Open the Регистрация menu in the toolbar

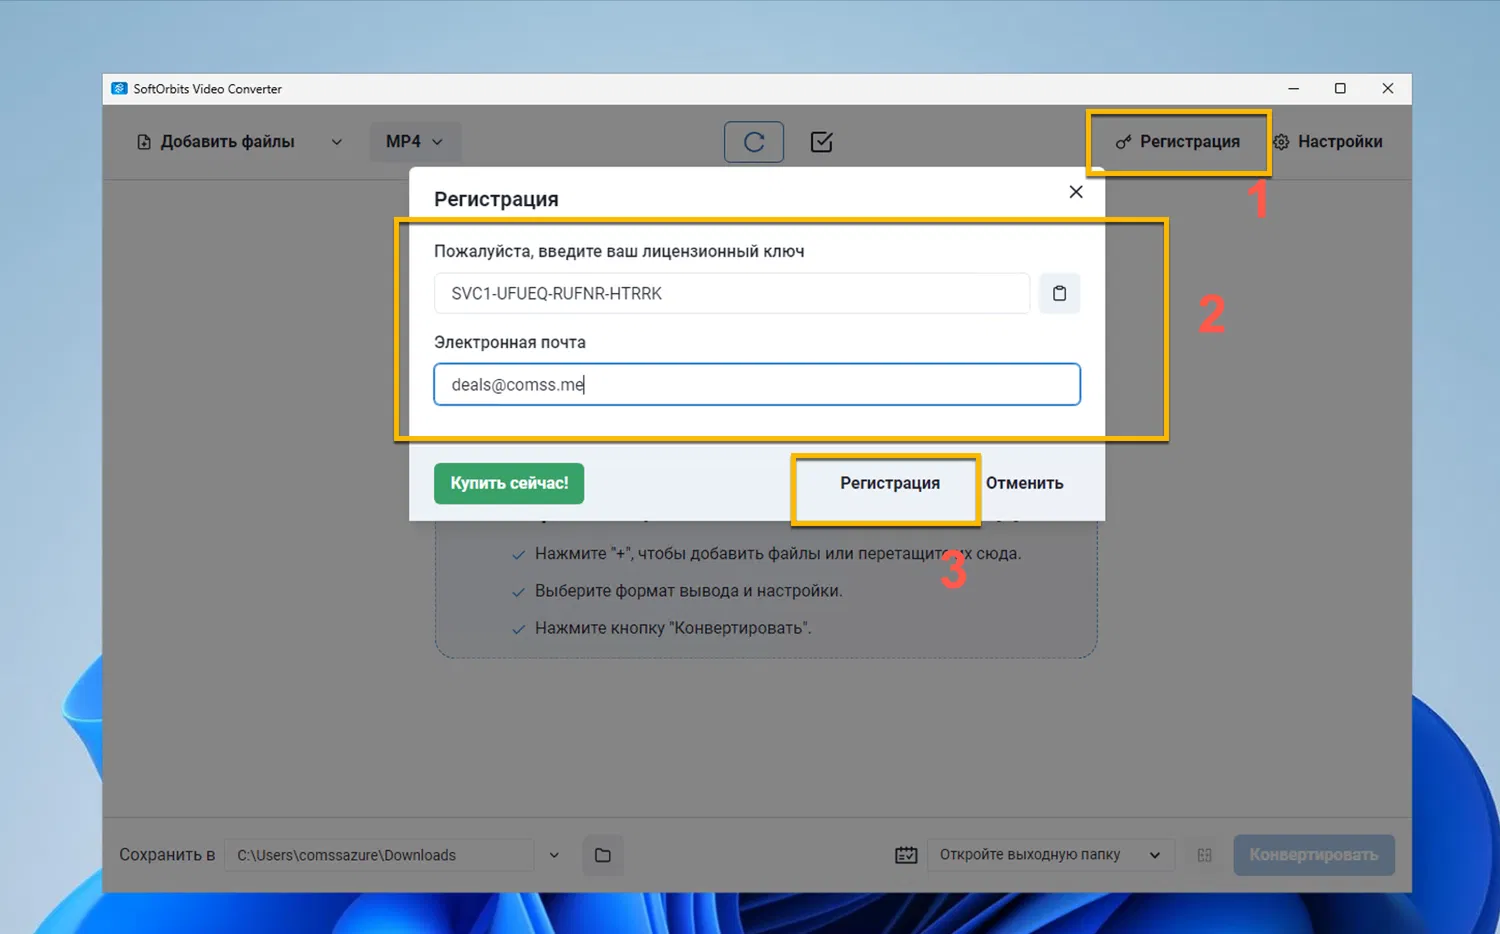1178,141
